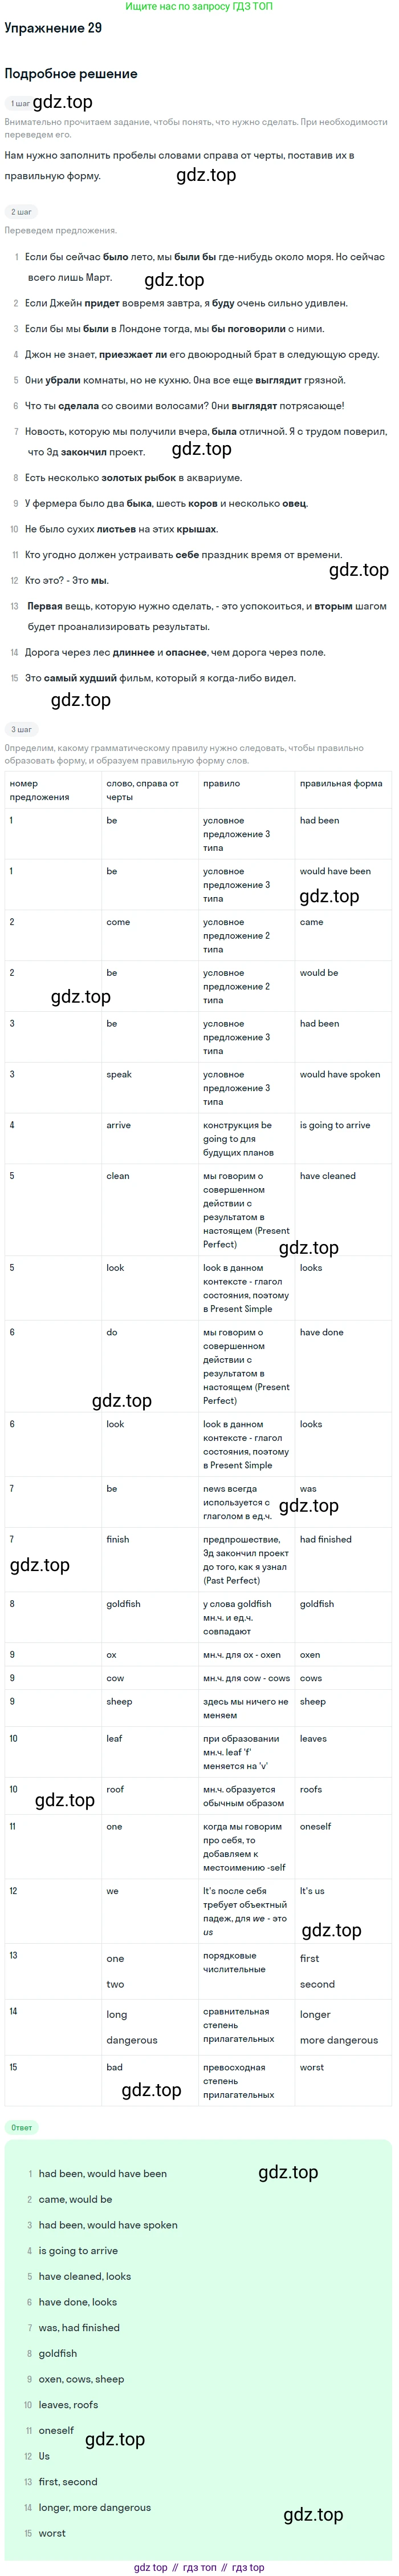Click the middle 'гдз топ' footer link

click(200, 2567)
